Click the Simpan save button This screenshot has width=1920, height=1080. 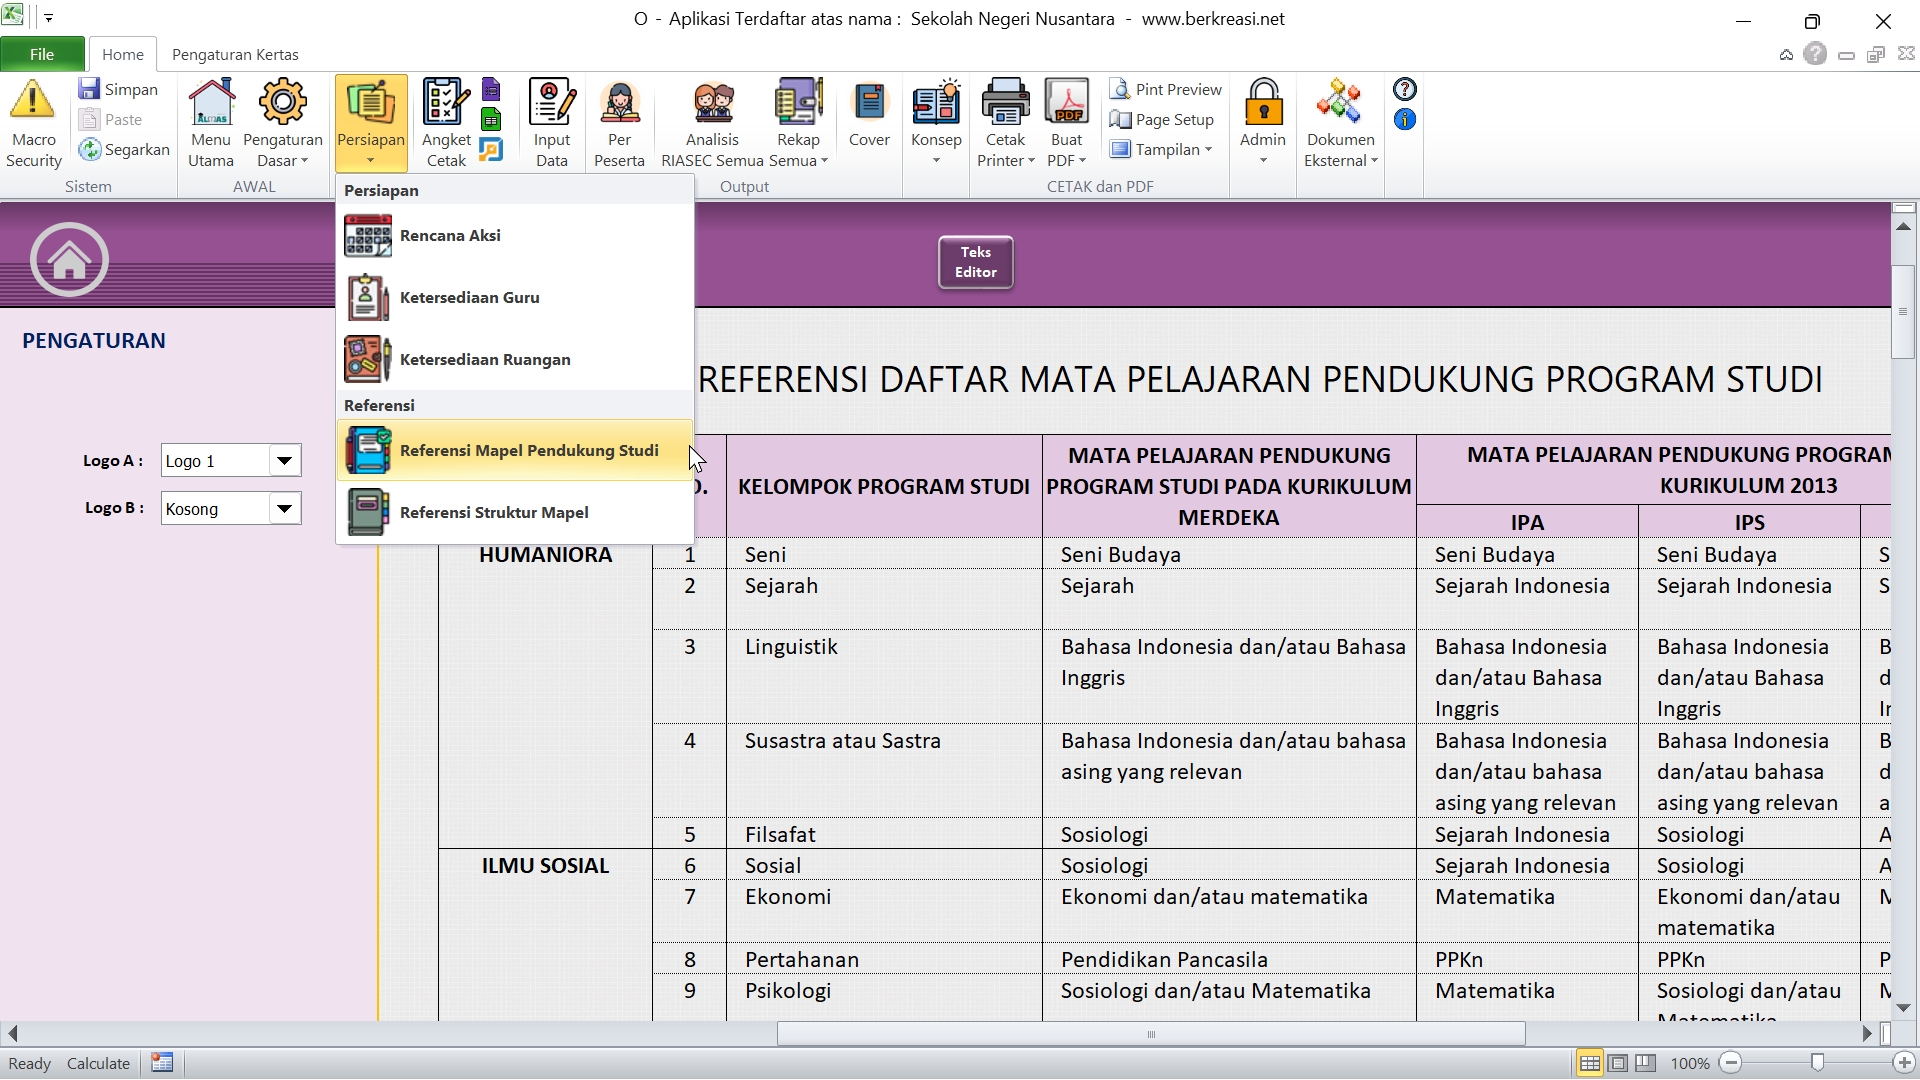pyautogui.click(x=119, y=89)
